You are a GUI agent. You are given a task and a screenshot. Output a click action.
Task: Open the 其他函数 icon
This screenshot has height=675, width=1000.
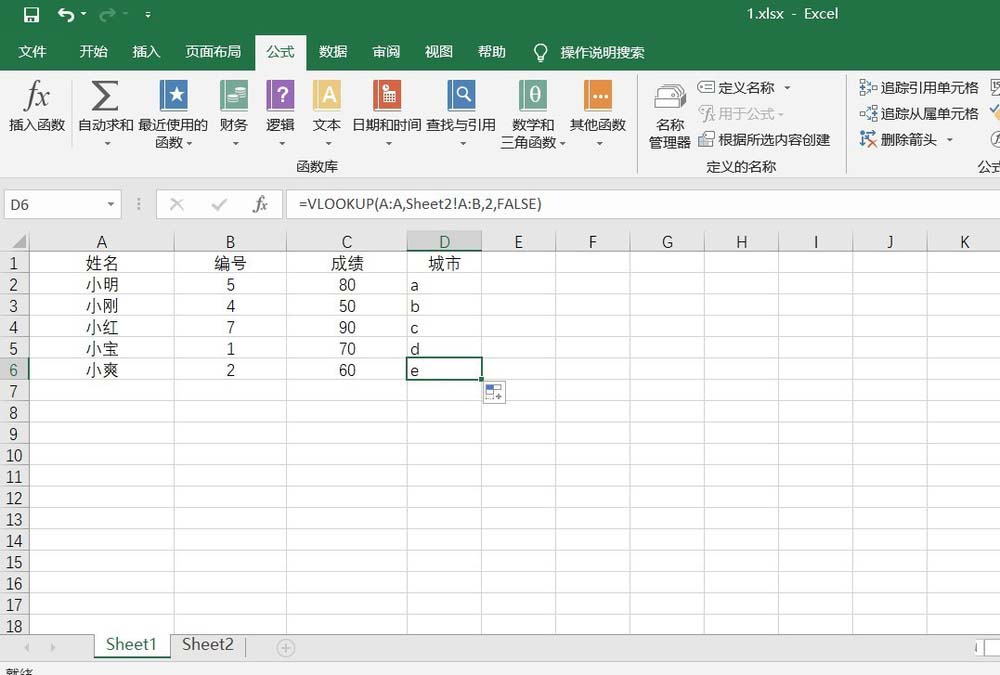click(x=598, y=96)
